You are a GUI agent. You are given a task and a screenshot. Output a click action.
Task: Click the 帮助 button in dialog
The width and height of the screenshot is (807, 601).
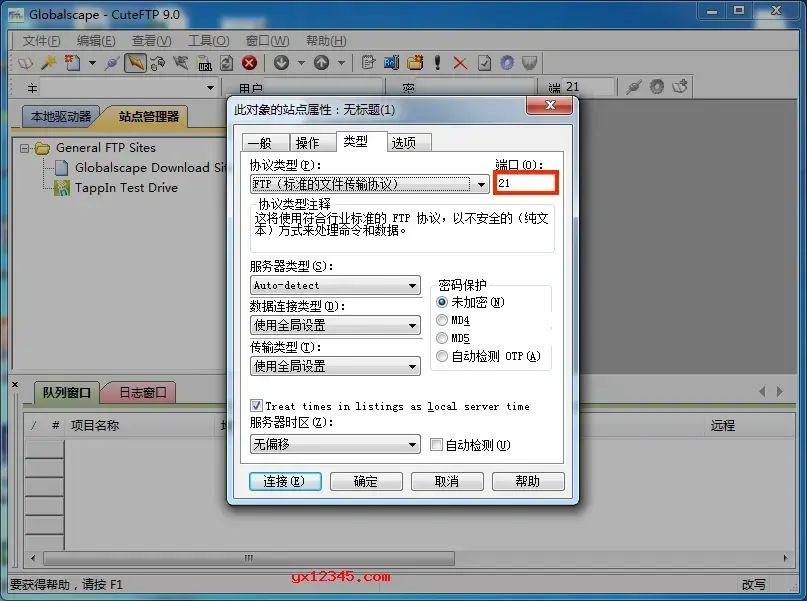tap(528, 482)
